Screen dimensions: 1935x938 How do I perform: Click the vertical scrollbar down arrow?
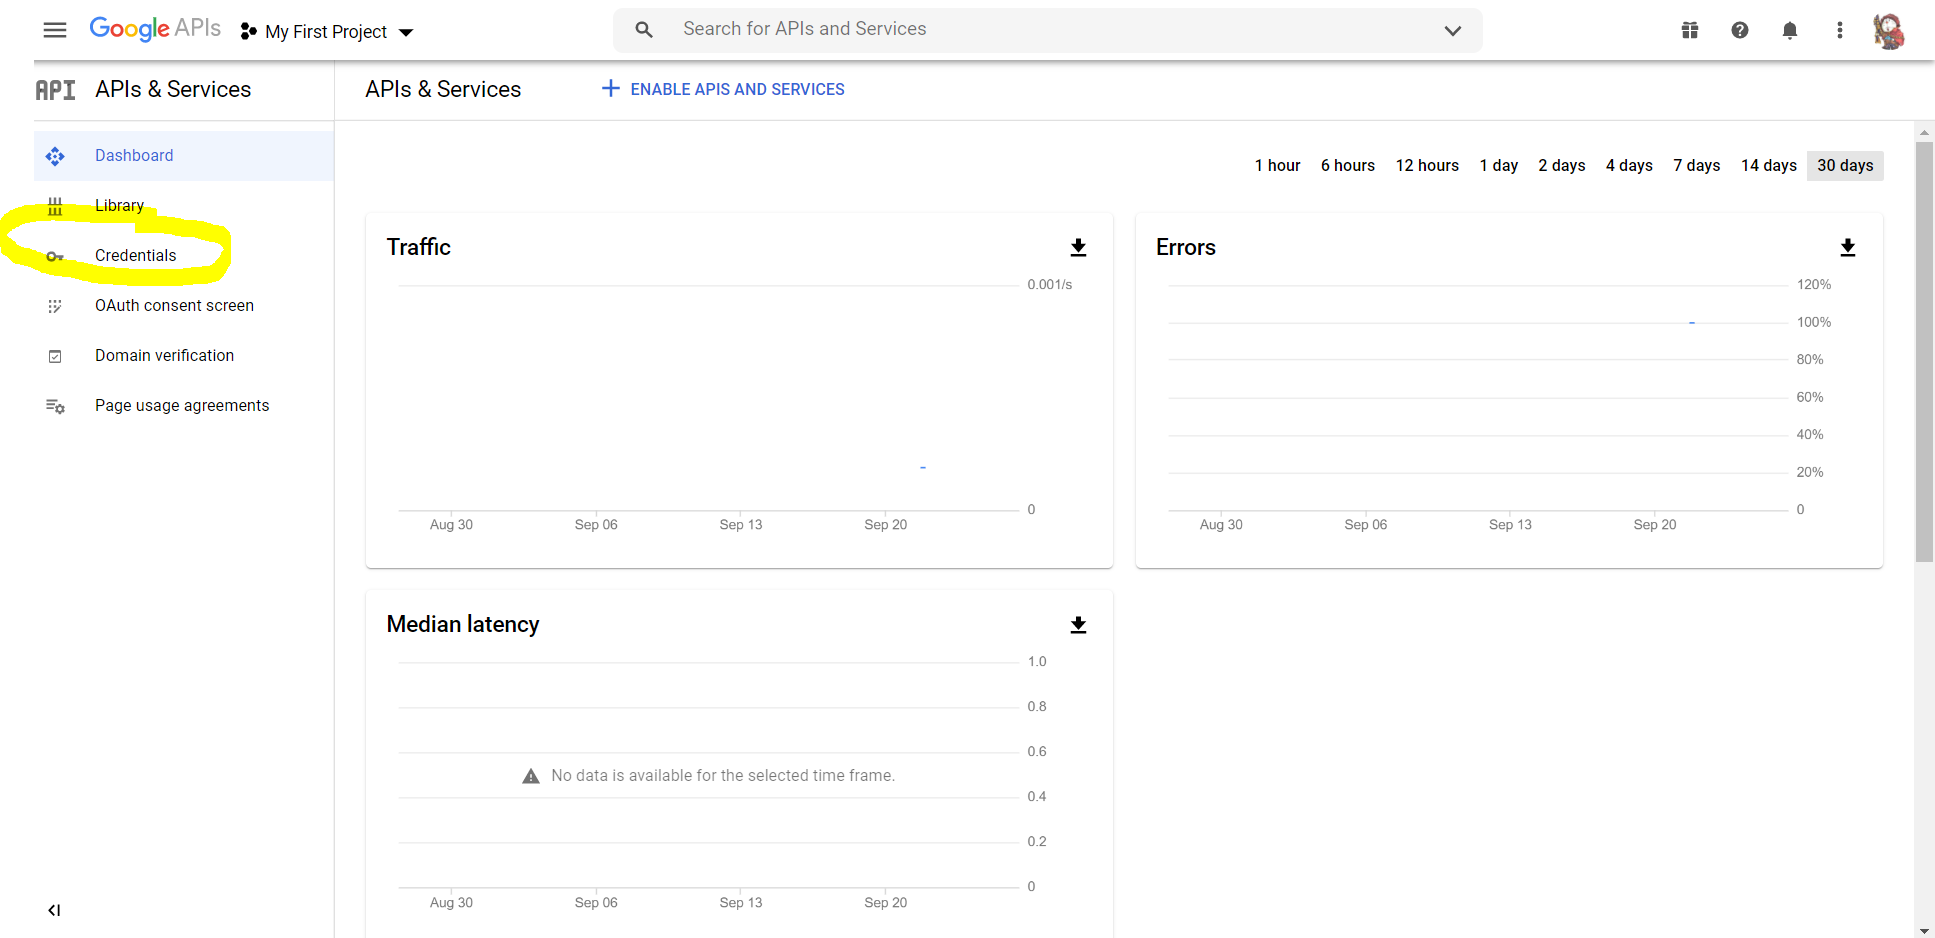(1924, 930)
